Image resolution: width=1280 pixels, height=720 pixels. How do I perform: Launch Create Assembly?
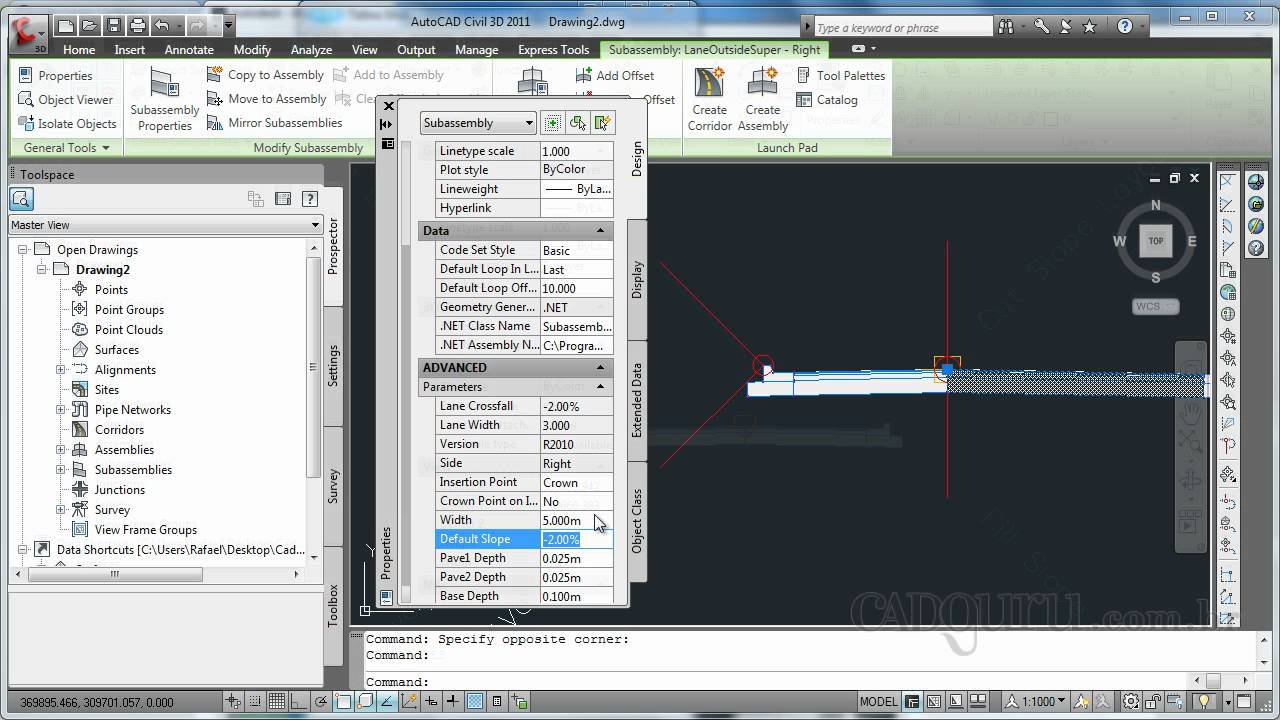(763, 99)
